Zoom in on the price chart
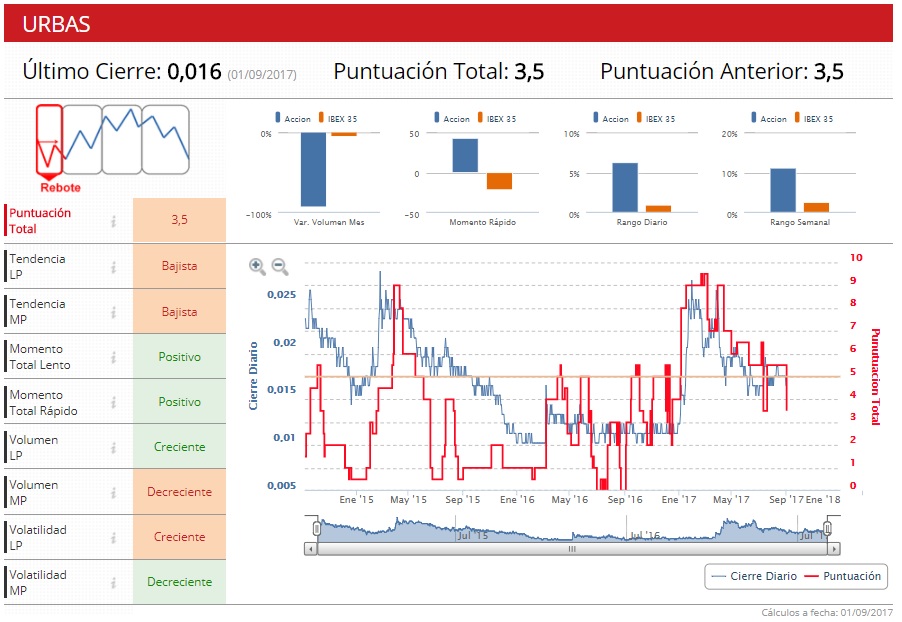 pyautogui.click(x=257, y=266)
